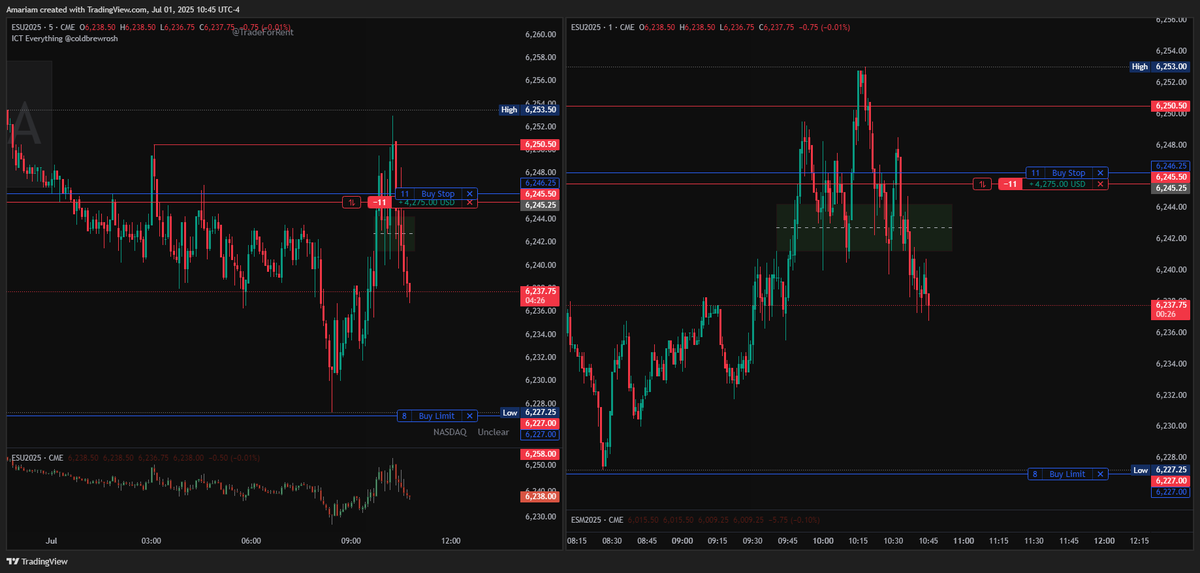Screen dimensions: 1200x573
Task: Click quantity 8 on left chart Buy Limit
Action: tap(404, 416)
